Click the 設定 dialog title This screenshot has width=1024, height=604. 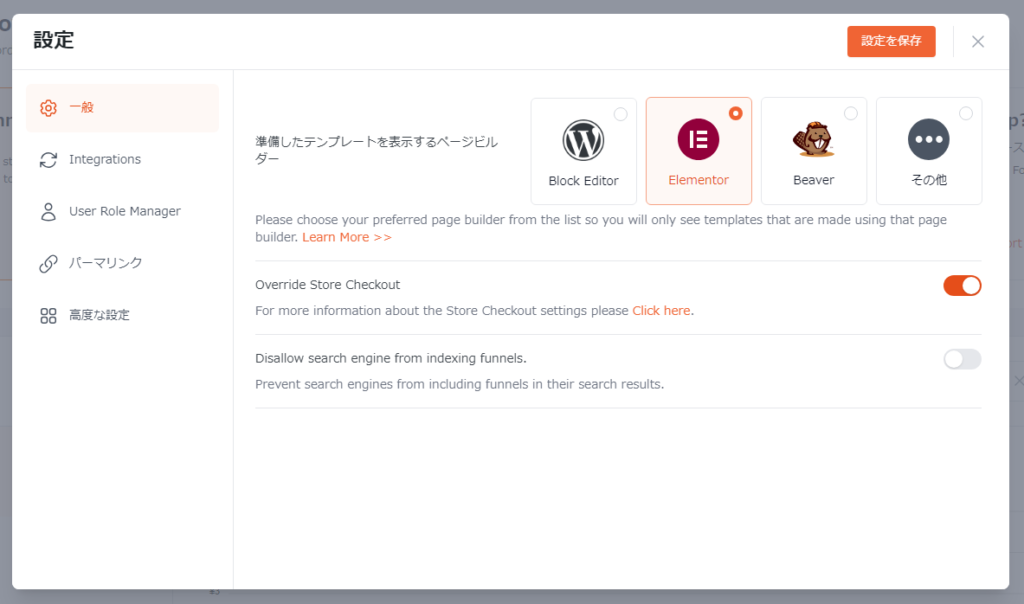coord(54,40)
